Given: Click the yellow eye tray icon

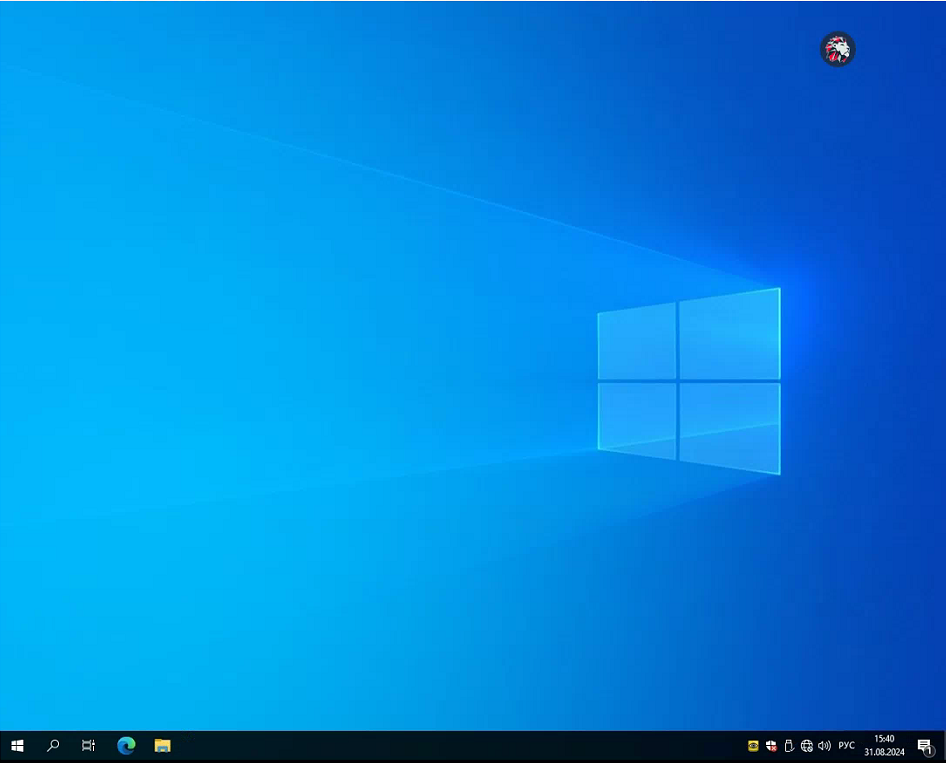Looking at the screenshot, I should pyautogui.click(x=753, y=746).
